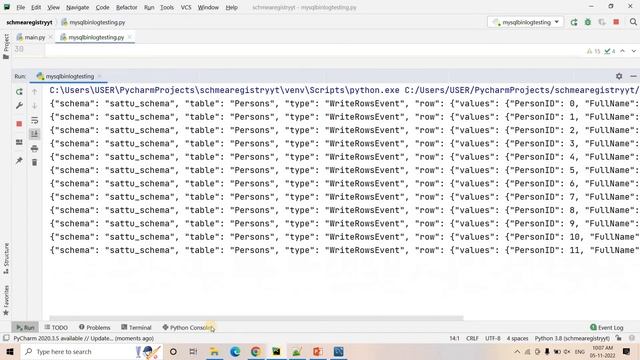Hide the Run tool window
This screenshot has height=360, width=640.
(633, 76)
